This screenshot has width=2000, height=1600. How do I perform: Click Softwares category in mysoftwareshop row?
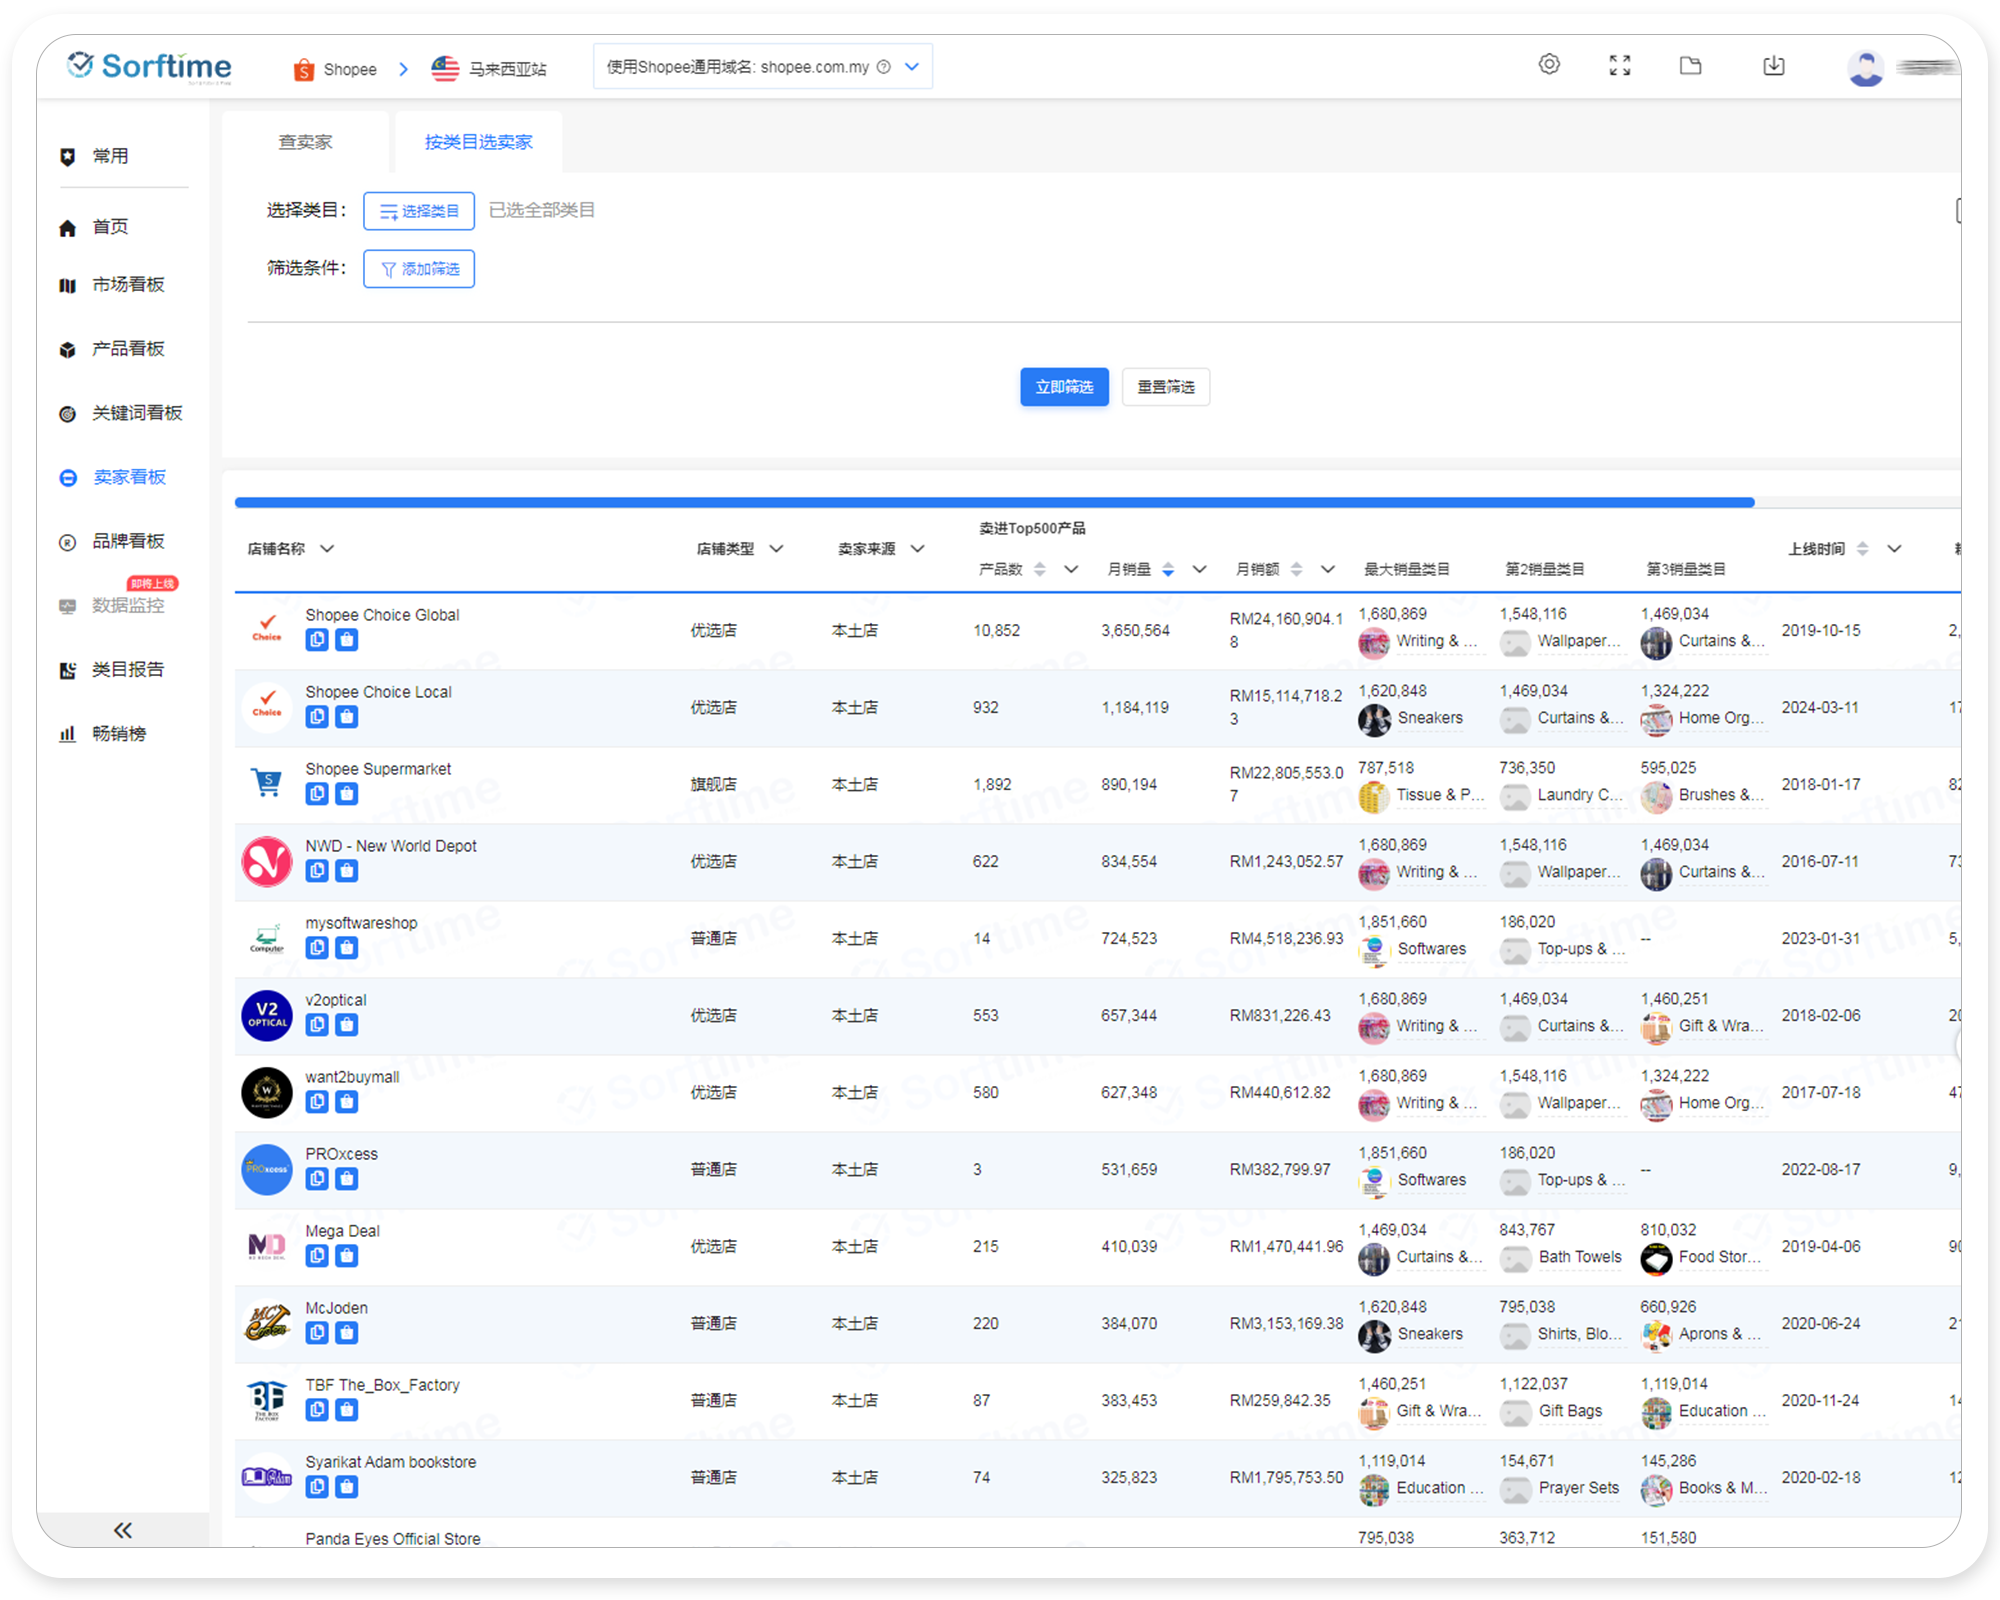(x=1431, y=949)
